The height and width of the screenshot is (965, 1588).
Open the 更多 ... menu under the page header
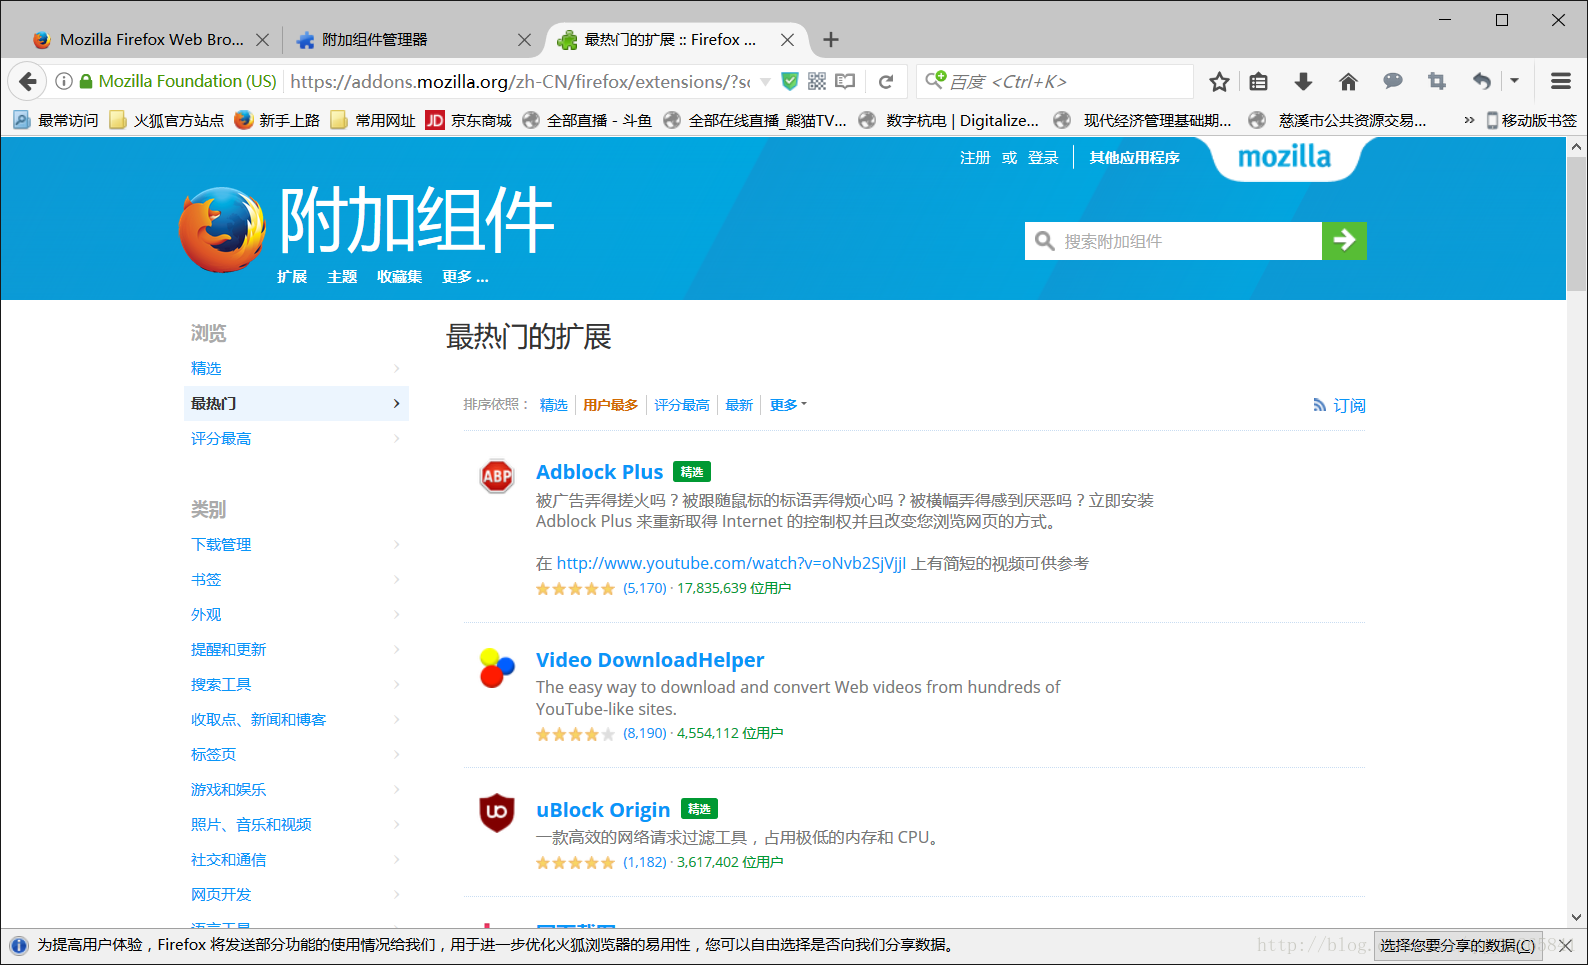coord(465,277)
